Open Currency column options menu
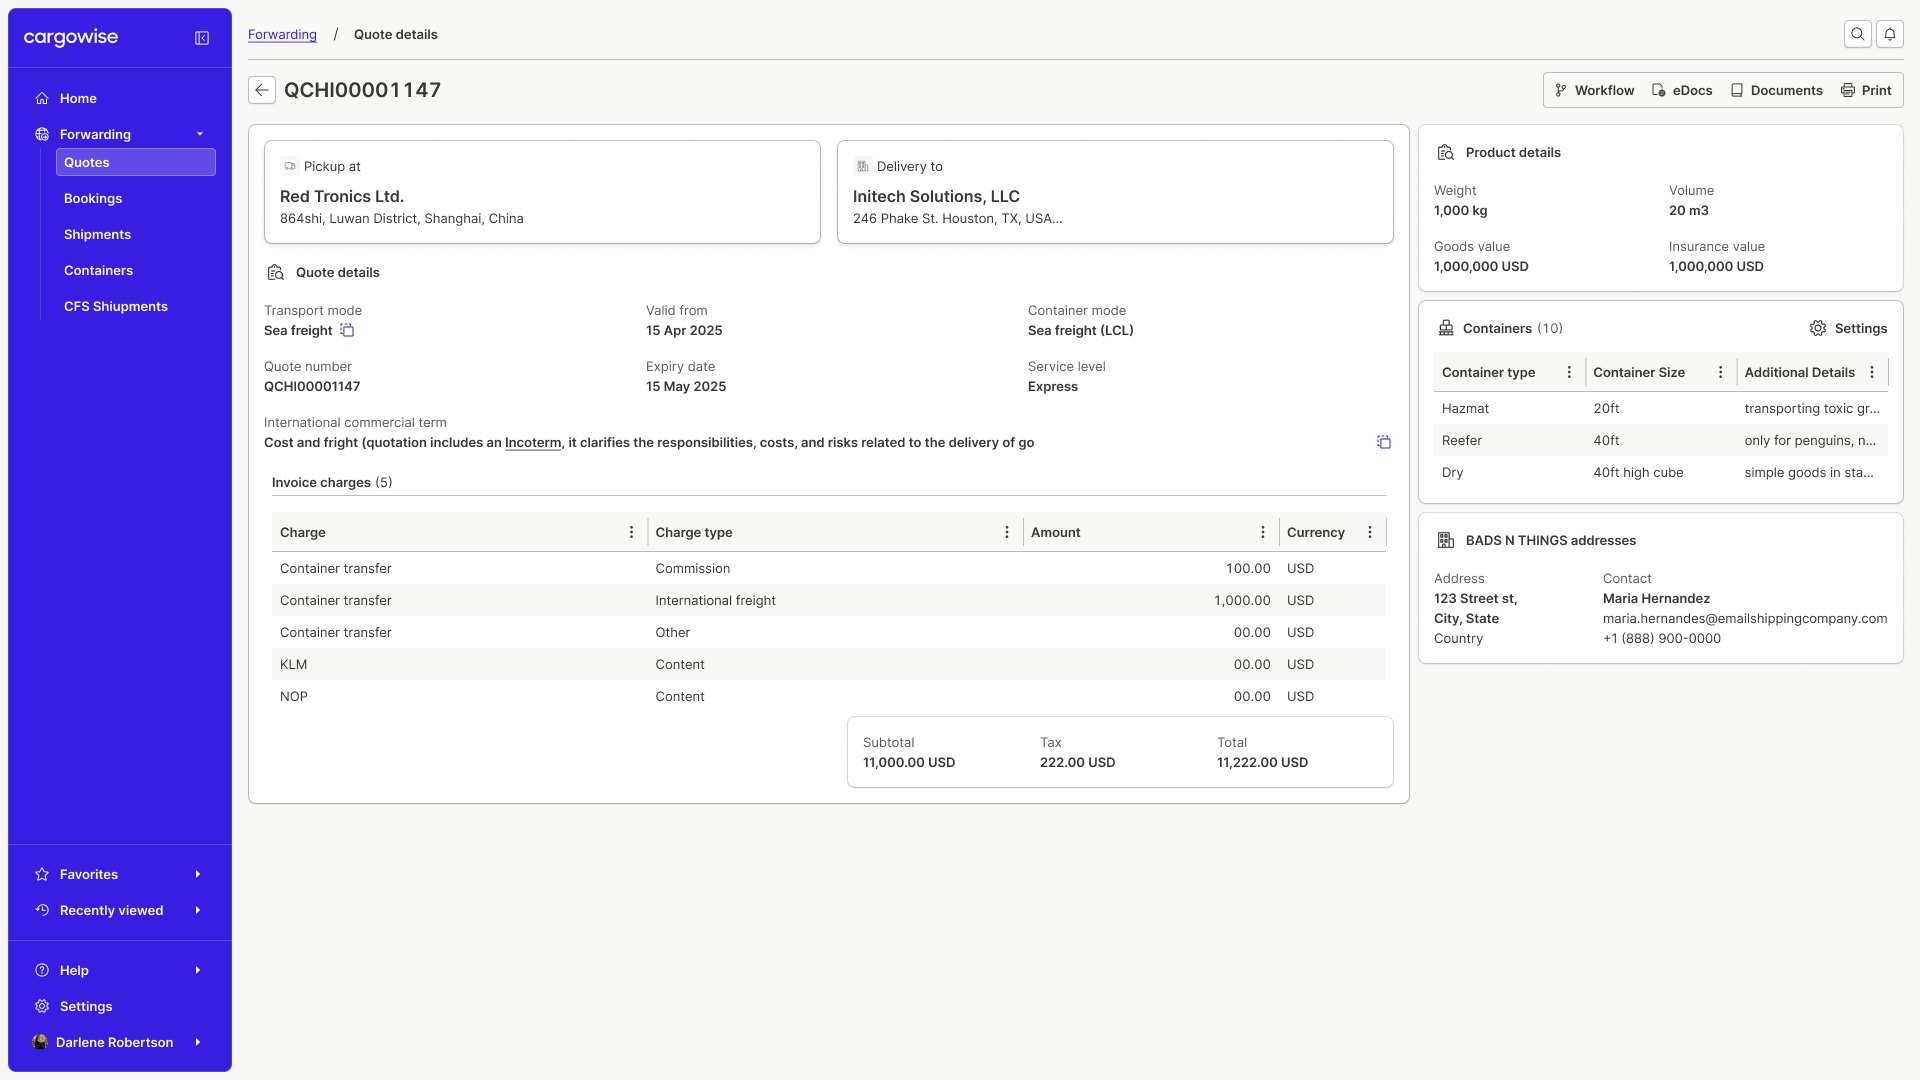 1370,532
